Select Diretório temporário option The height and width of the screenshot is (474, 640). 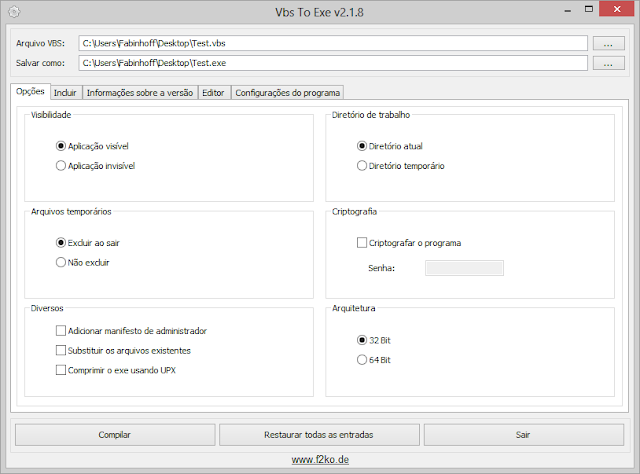tap(362, 166)
